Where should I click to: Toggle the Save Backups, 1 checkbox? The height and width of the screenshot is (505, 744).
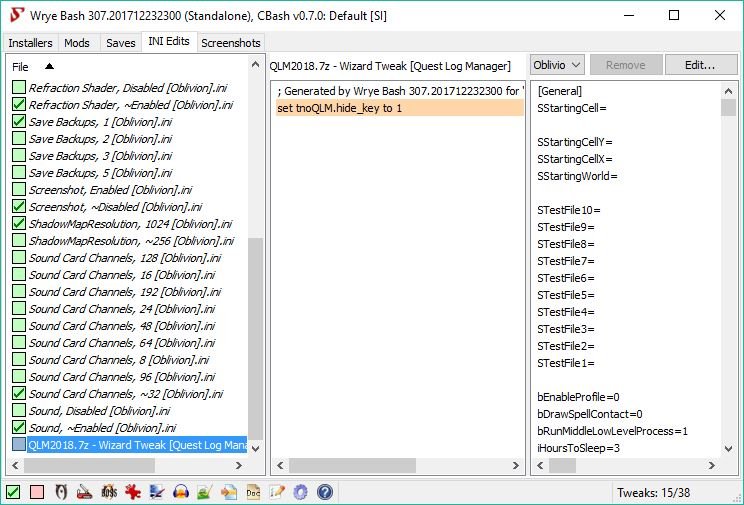(19, 122)
